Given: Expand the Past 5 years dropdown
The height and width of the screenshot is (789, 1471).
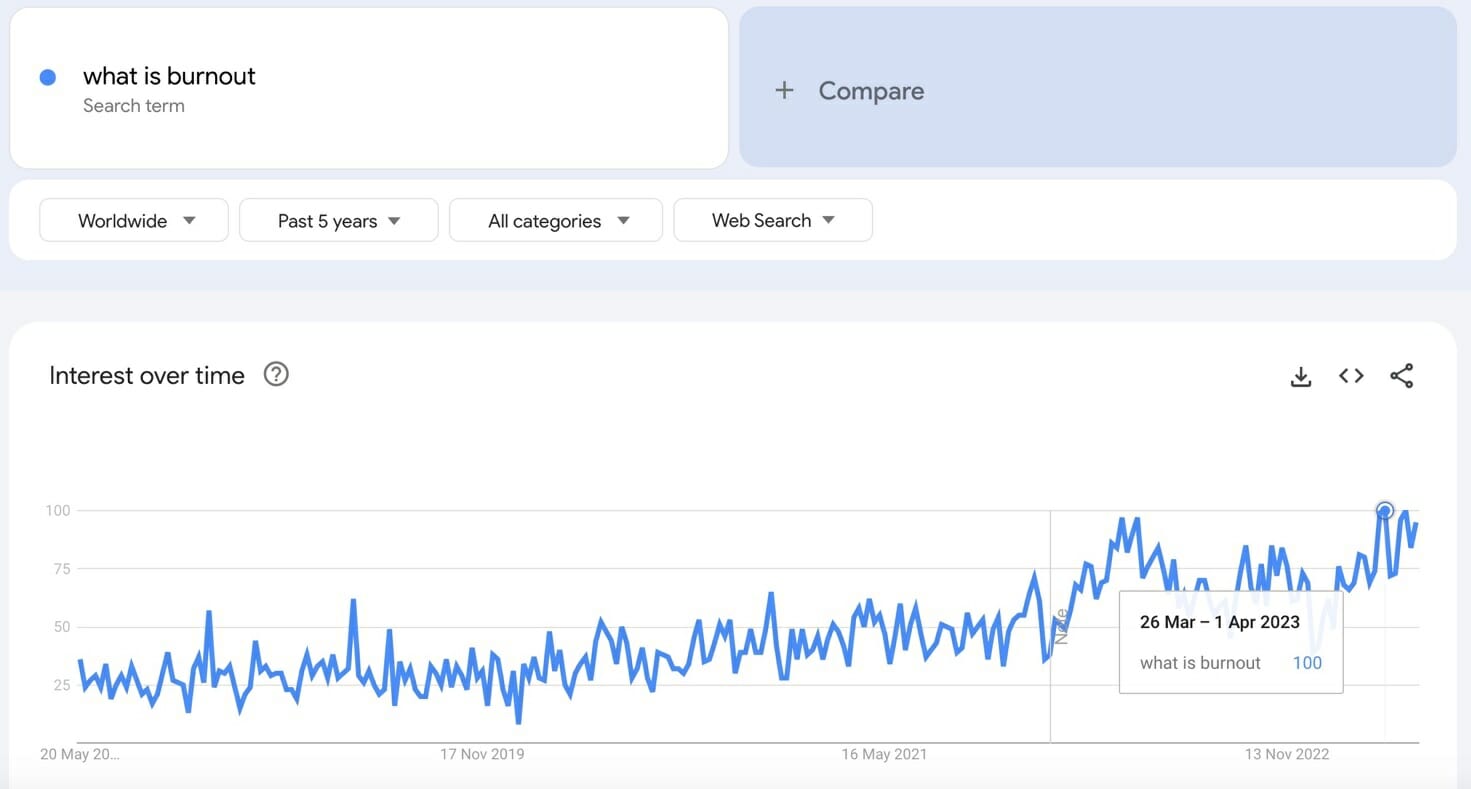Looking at the screenshot, I should coord(338,221).
